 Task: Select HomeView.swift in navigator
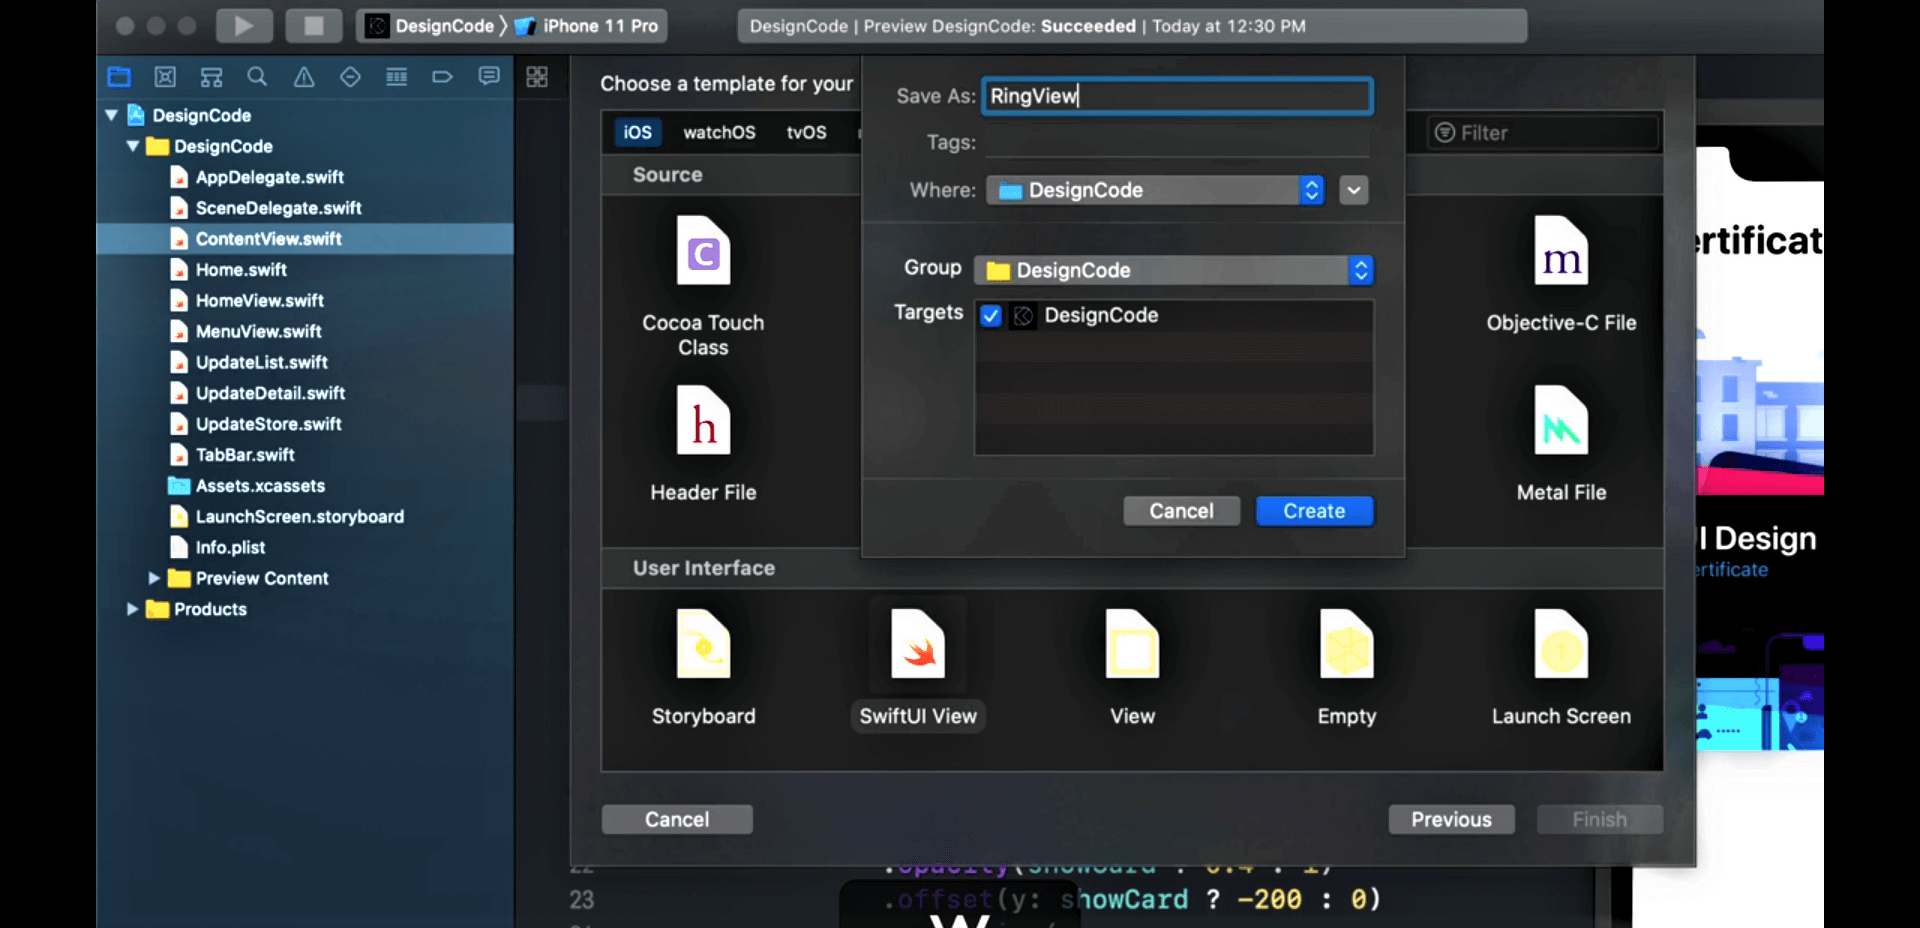[x=304, y=301]
